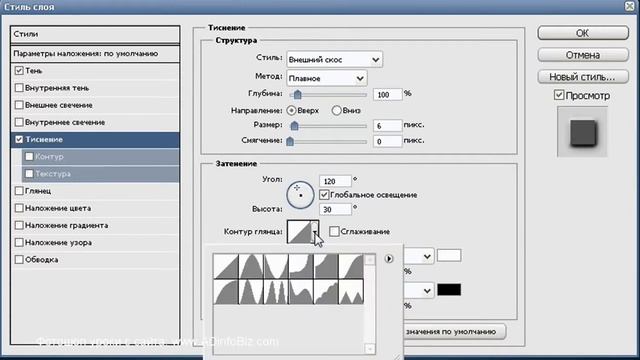
Task: Enable the Контур sub-effect checkbox
Action: pos(29,156)
